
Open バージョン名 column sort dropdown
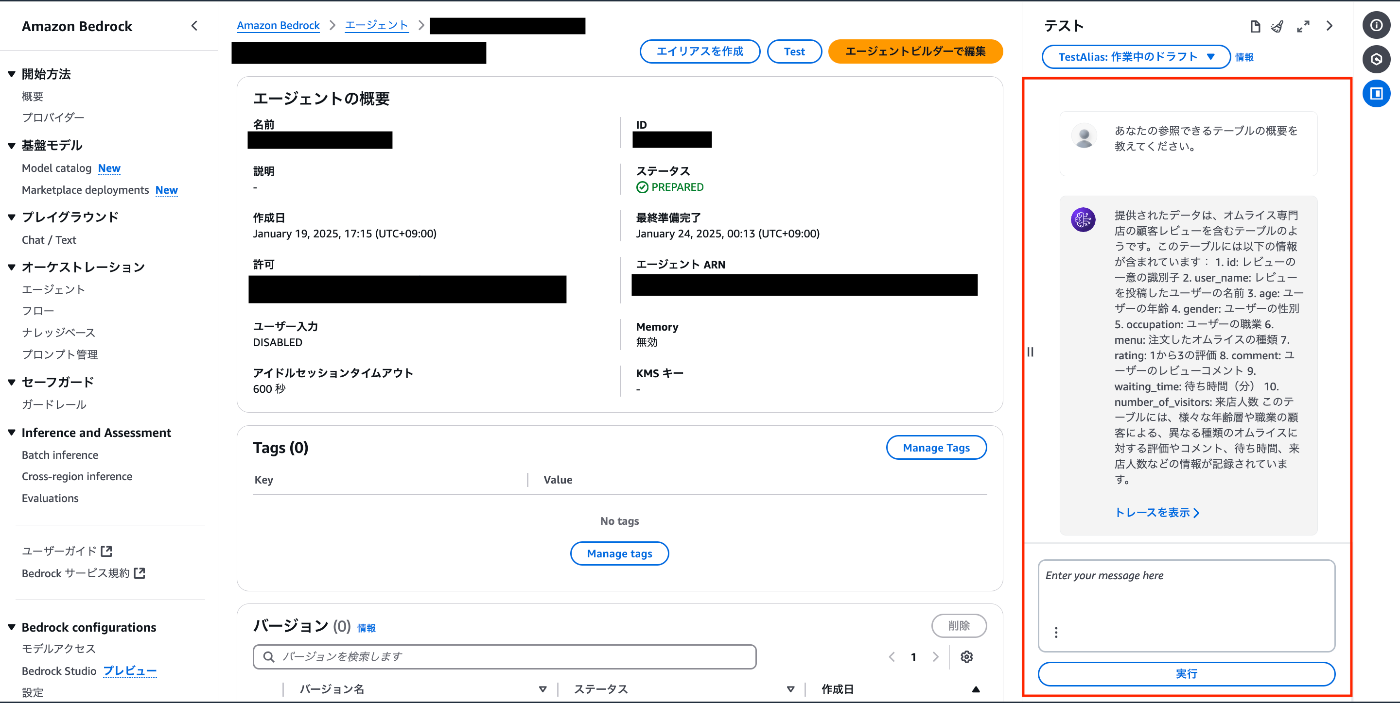[543, 689]
